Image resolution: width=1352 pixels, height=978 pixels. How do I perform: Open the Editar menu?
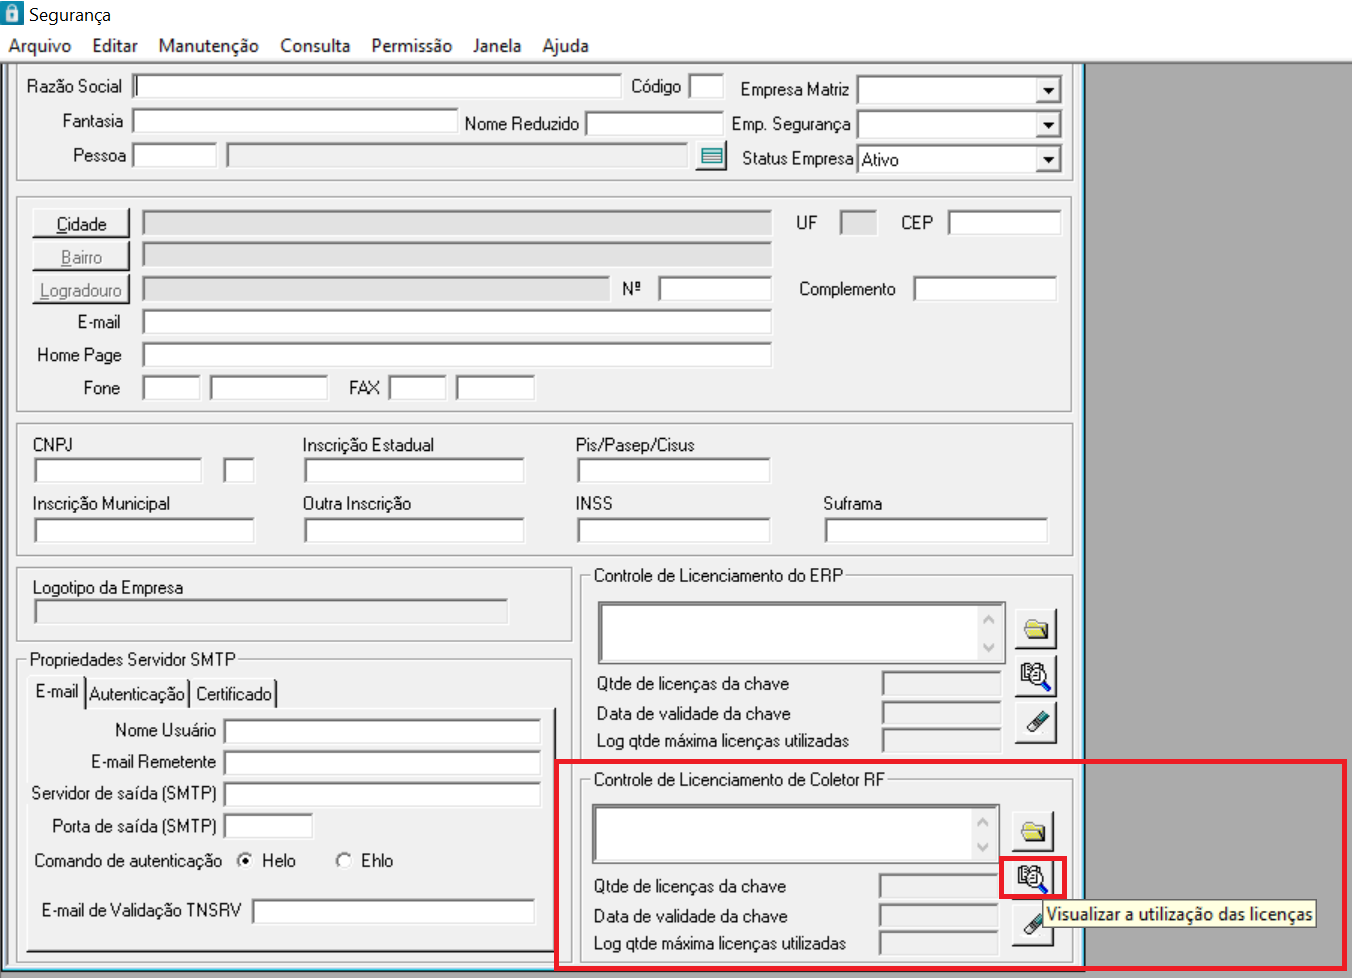(115, 46)
